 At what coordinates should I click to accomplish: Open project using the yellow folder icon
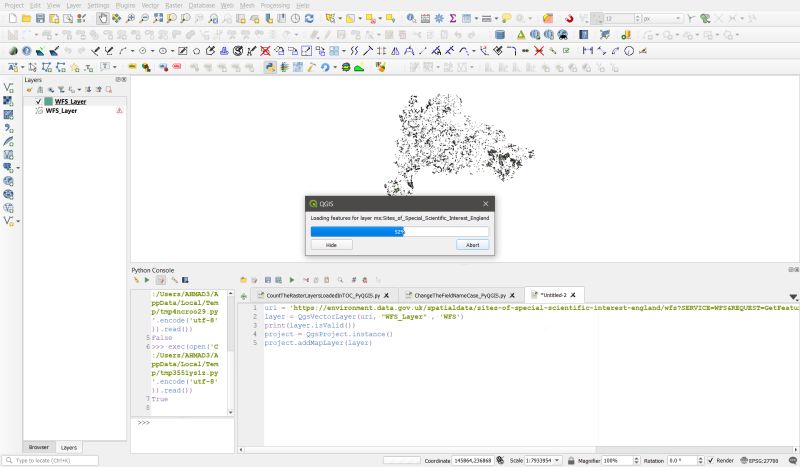tap(26, 18)
